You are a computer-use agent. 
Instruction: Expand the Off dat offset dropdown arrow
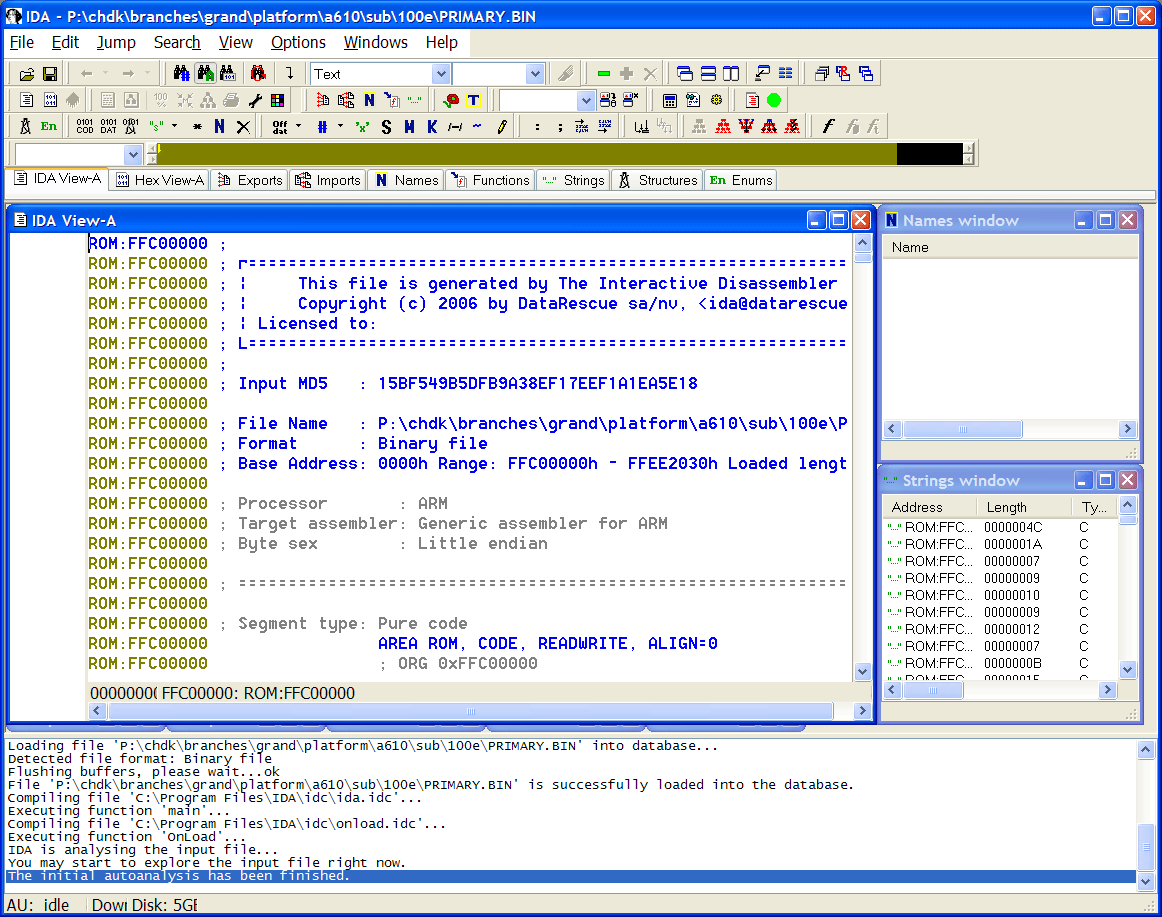tap(299, 126)
